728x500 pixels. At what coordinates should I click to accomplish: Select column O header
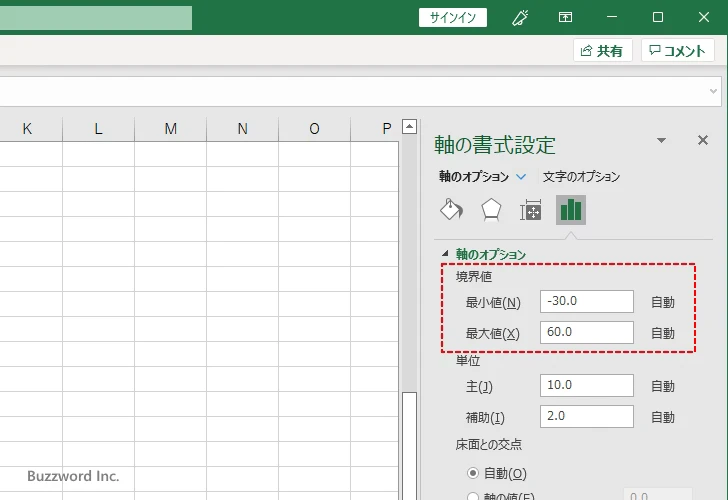[x=314, y=129]
